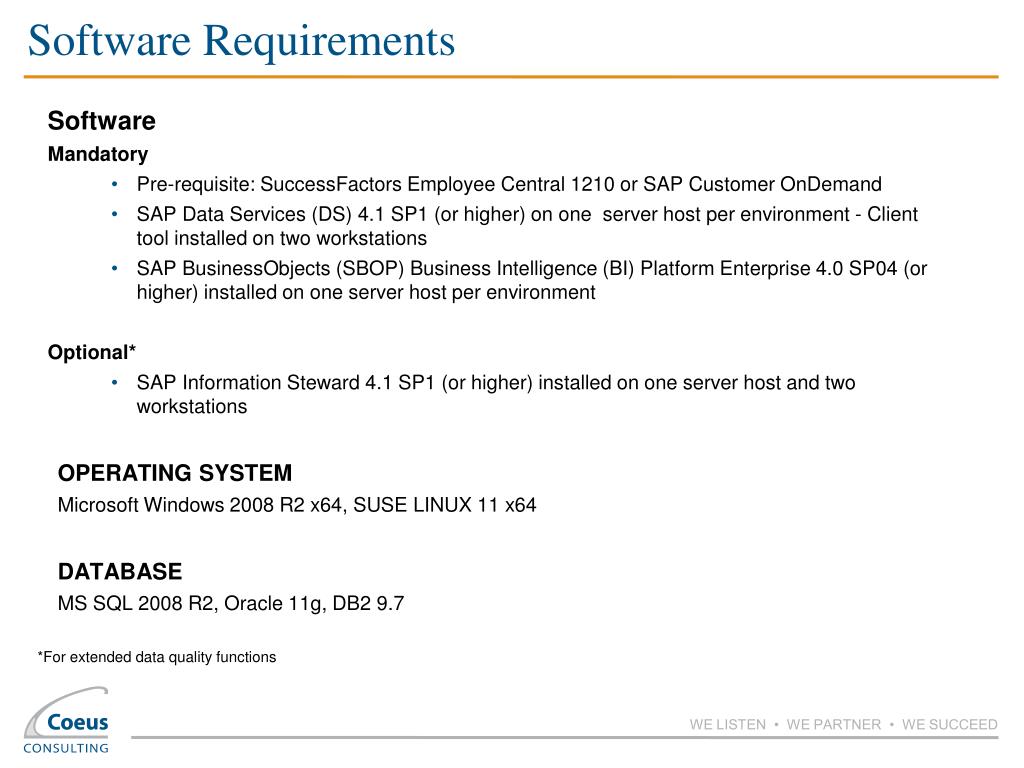Click the '*For extended data quality functions' footnote
Image resolution: width=1024 pixels, height=768 pixels.
(x=157, y=657)
